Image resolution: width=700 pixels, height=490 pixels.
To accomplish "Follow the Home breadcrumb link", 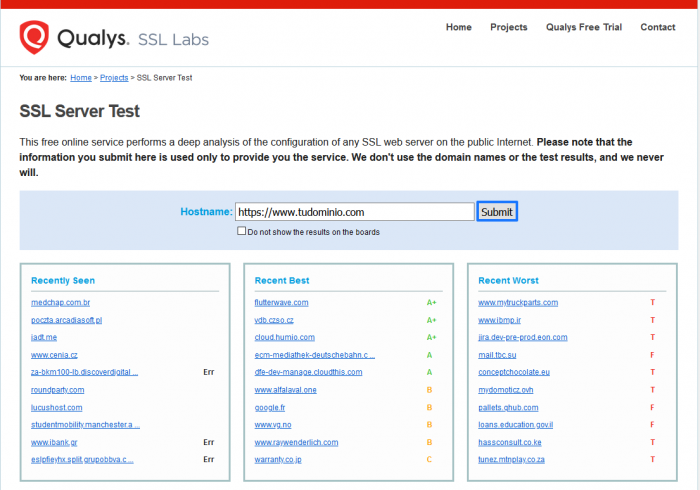I will pos(81,78).
